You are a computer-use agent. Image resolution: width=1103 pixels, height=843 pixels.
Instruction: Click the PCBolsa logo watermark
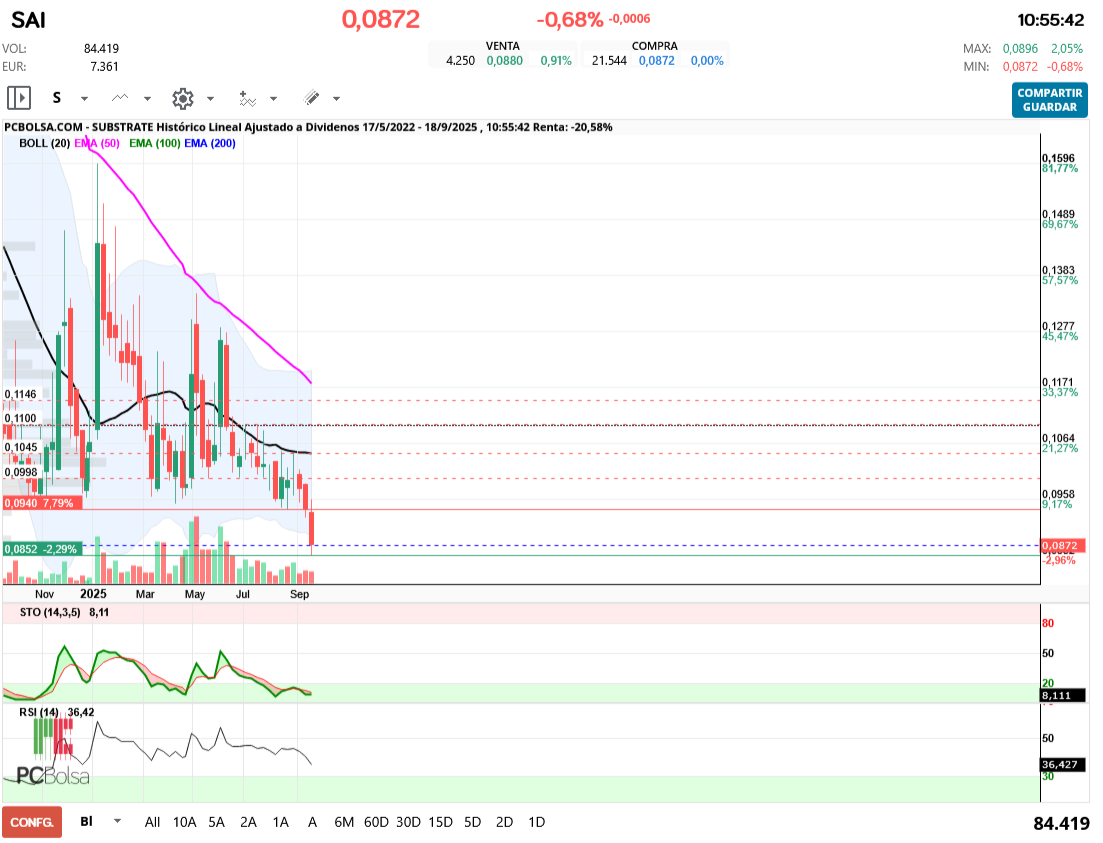54,775
